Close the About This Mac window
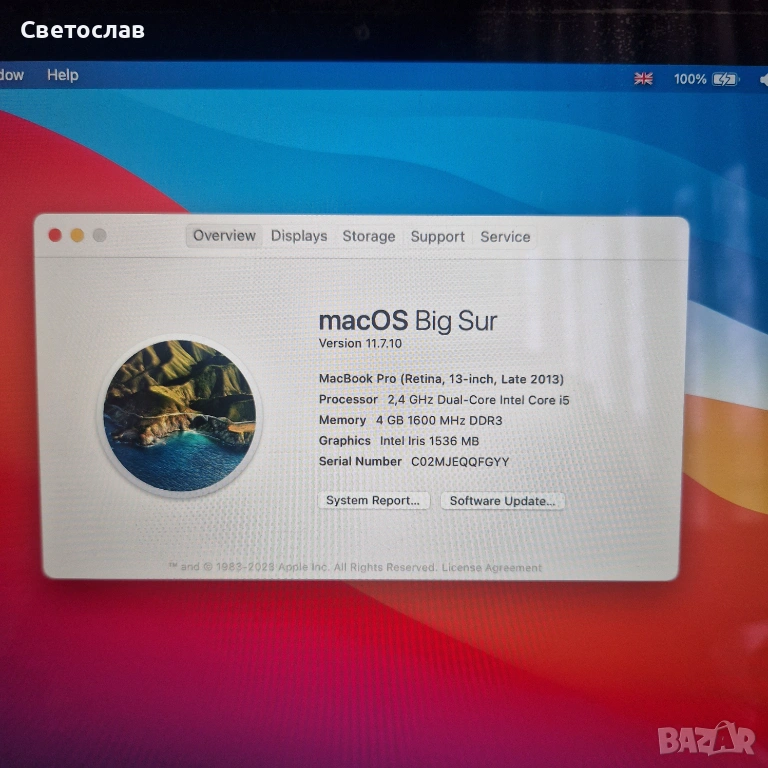Image resolution: width=768 pixels, height=768 pixels. click(x=55, y=236)
